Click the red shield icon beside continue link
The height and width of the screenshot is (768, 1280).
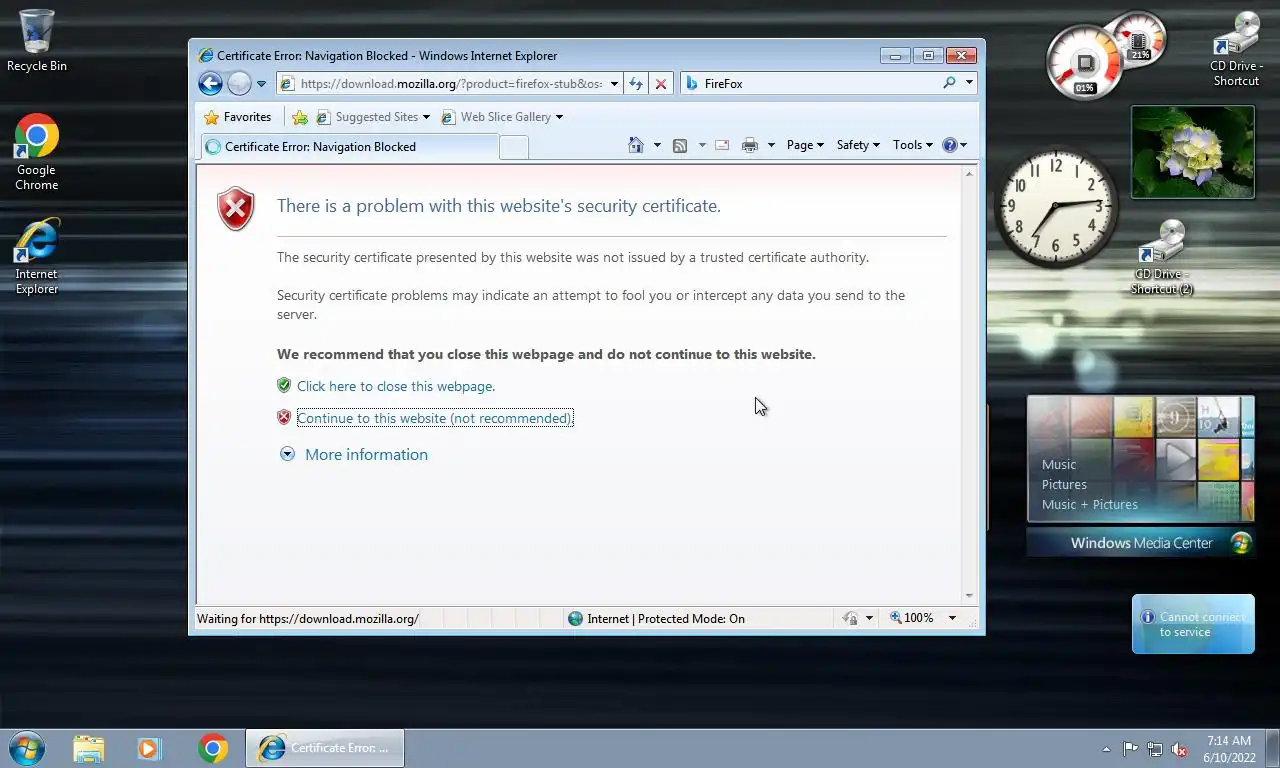(284, 417)
